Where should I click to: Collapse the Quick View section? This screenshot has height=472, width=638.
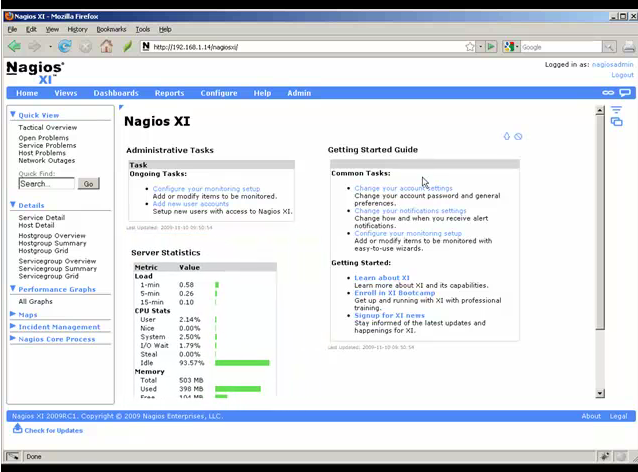pyautogui.click(x=13, y=115)
